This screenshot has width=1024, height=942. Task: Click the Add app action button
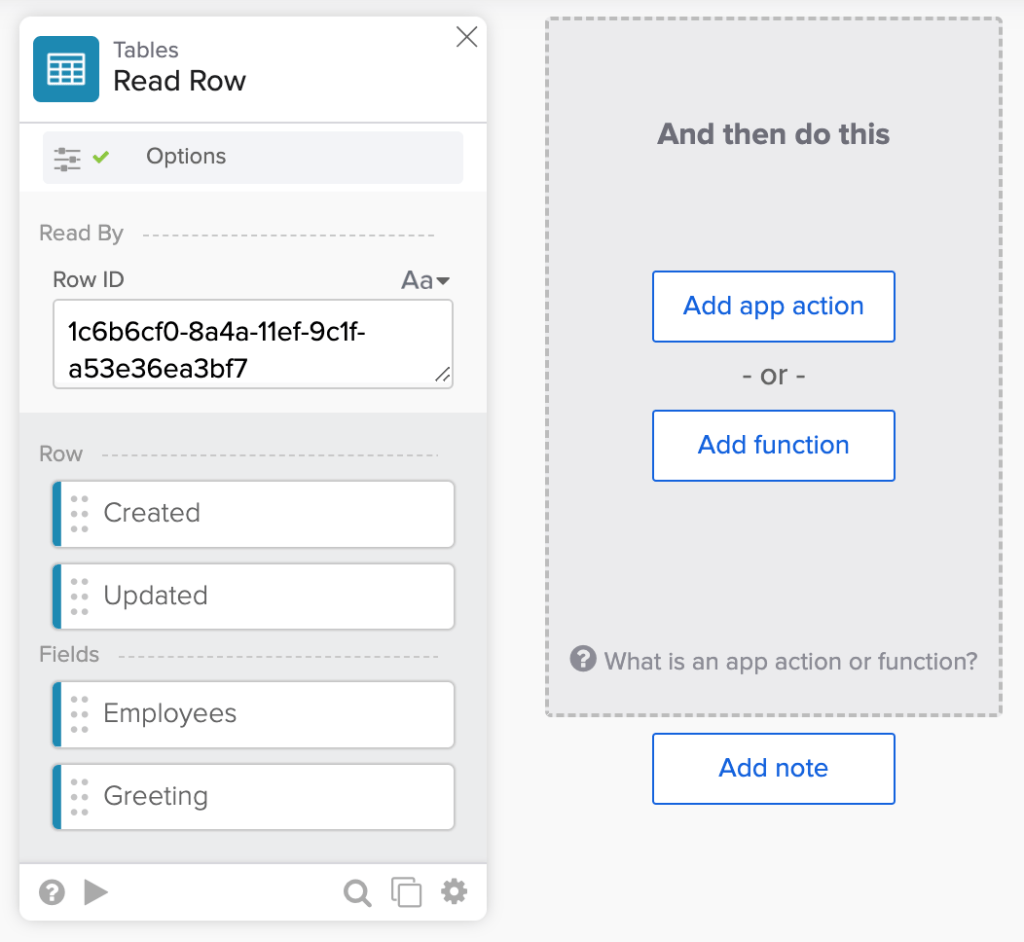point(773,307)
